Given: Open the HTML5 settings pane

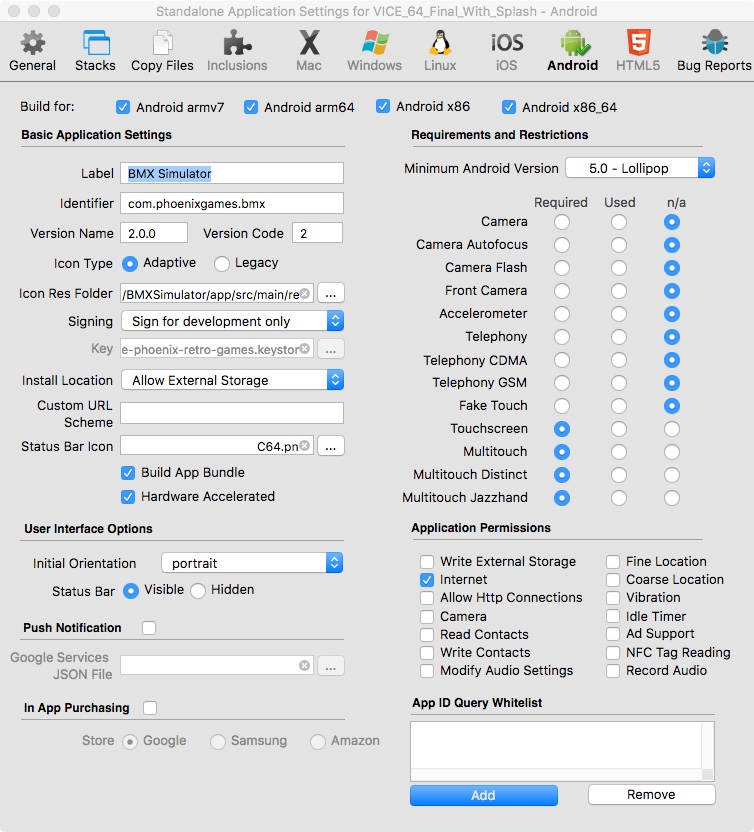Looking at the screenshot, I should [x=637, y=50].
